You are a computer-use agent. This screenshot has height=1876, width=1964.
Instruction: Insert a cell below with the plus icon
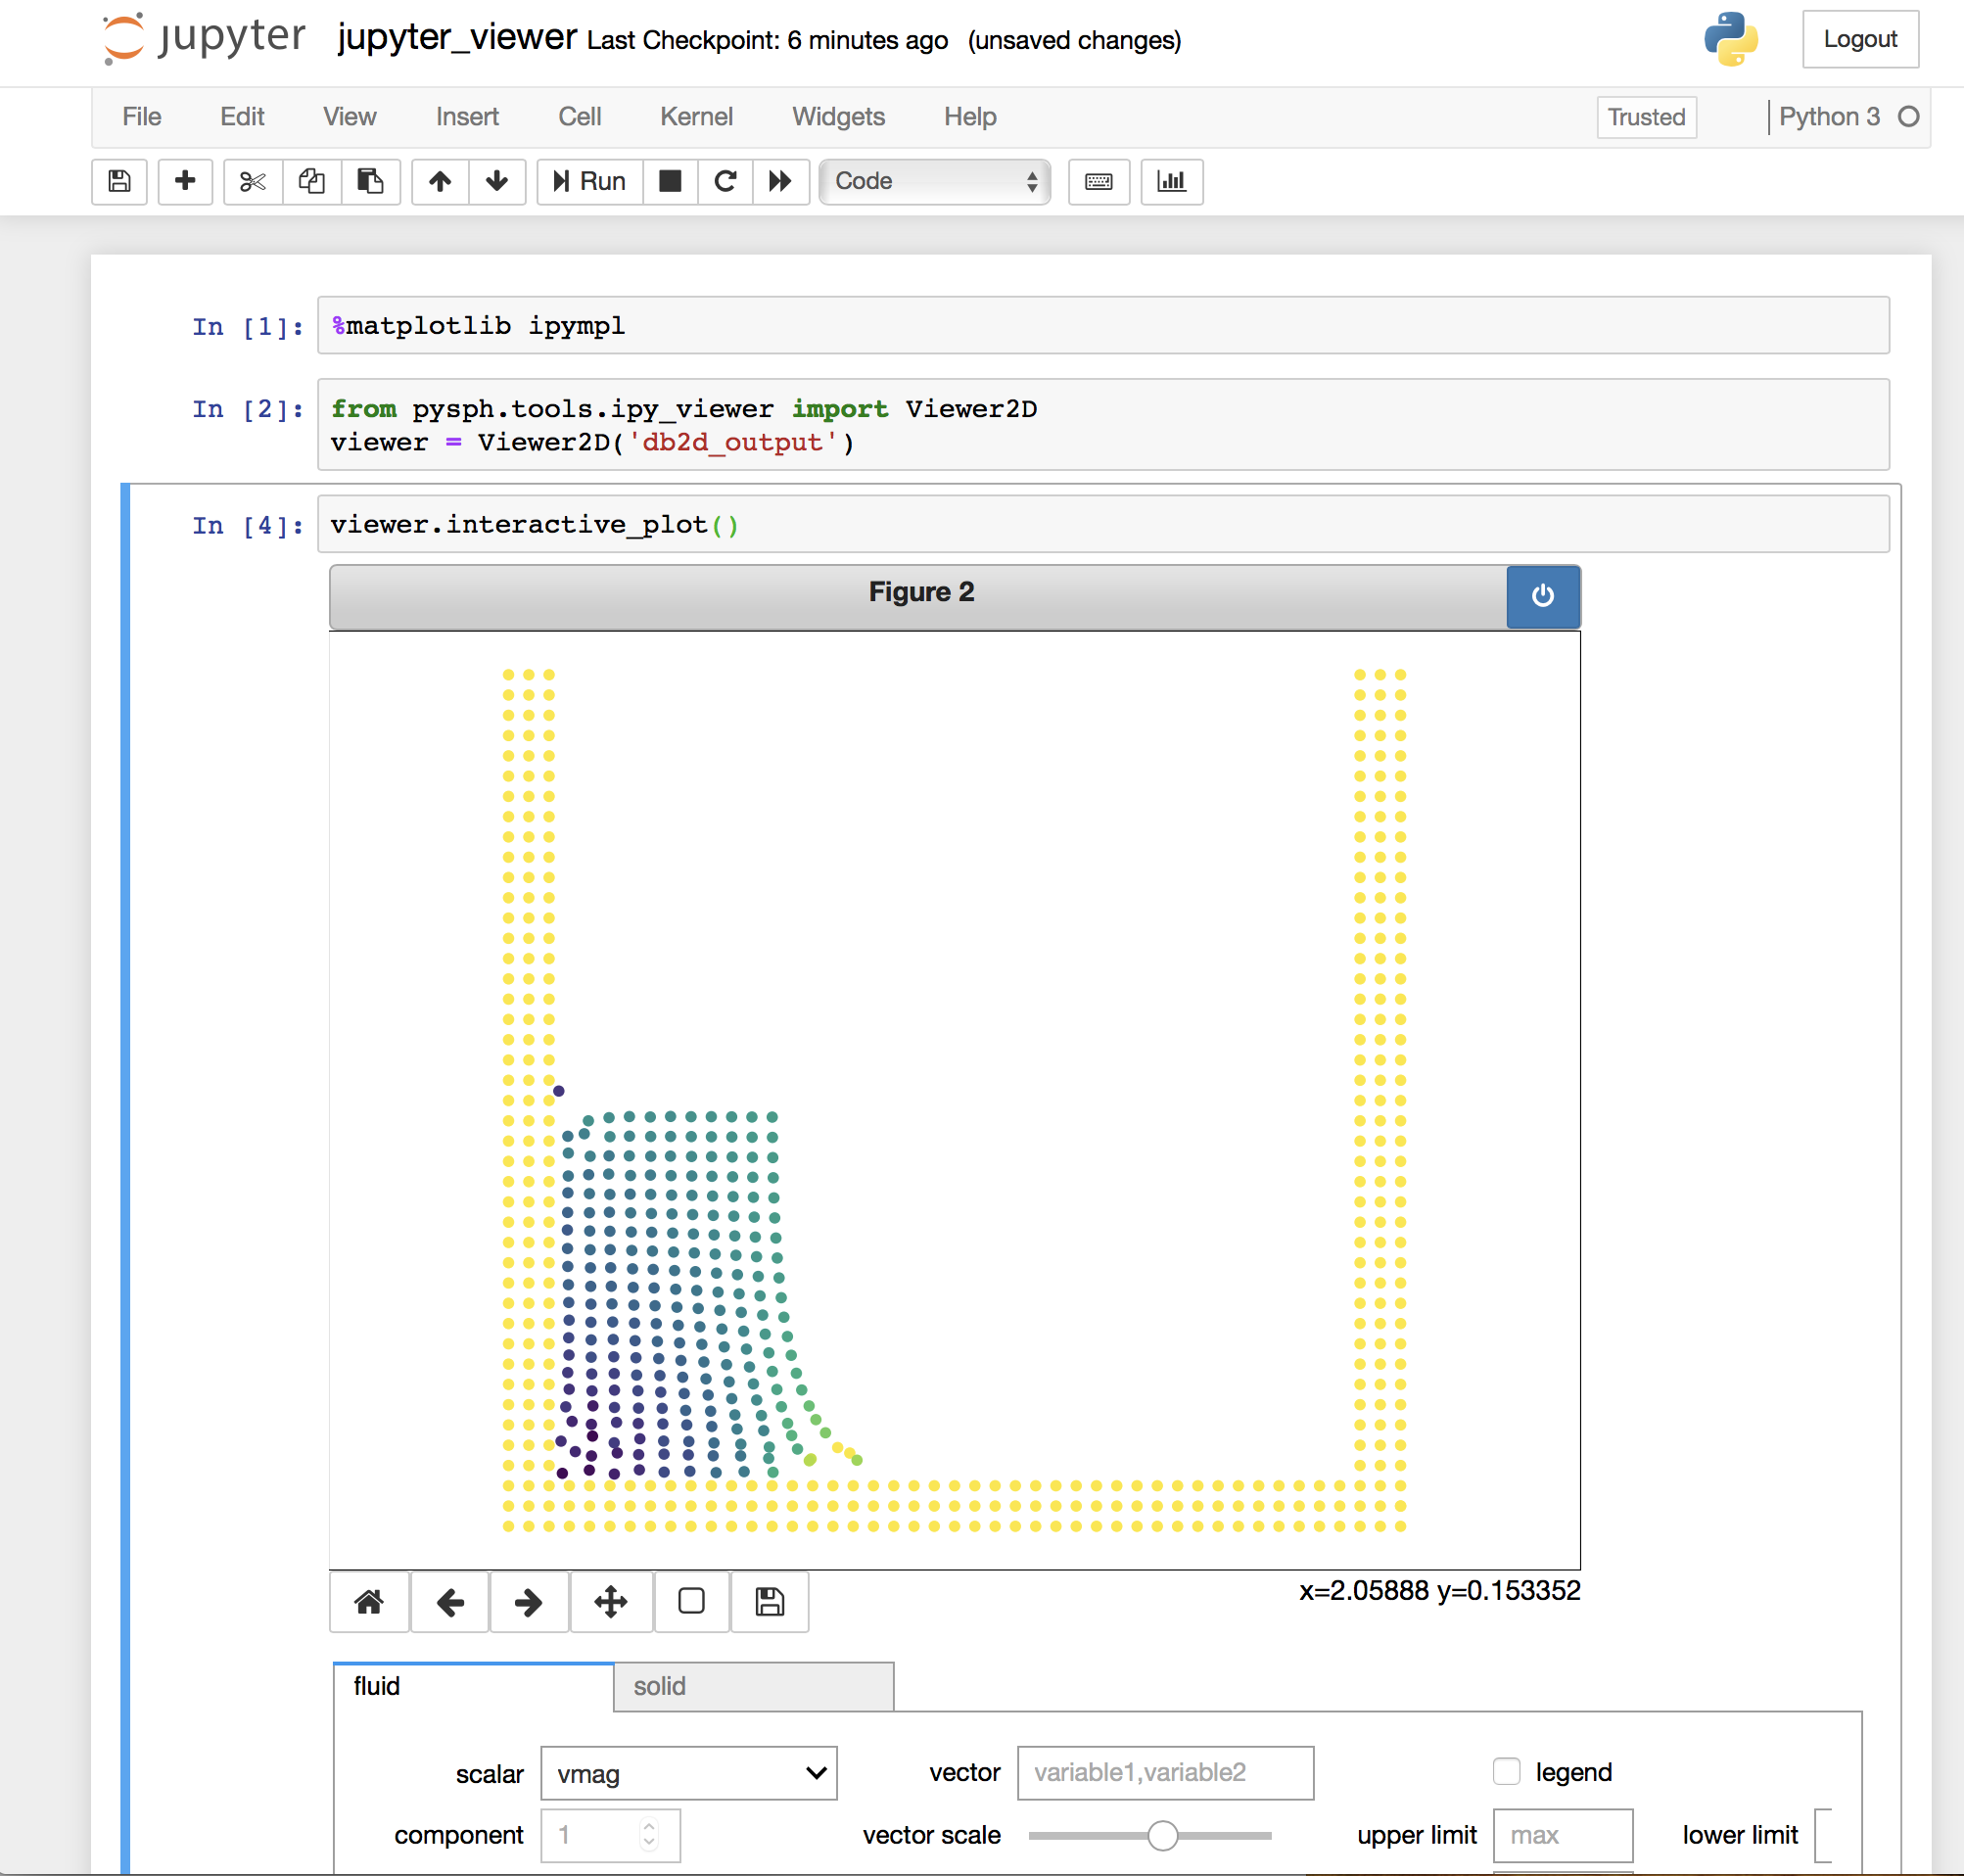pos(185,181)
